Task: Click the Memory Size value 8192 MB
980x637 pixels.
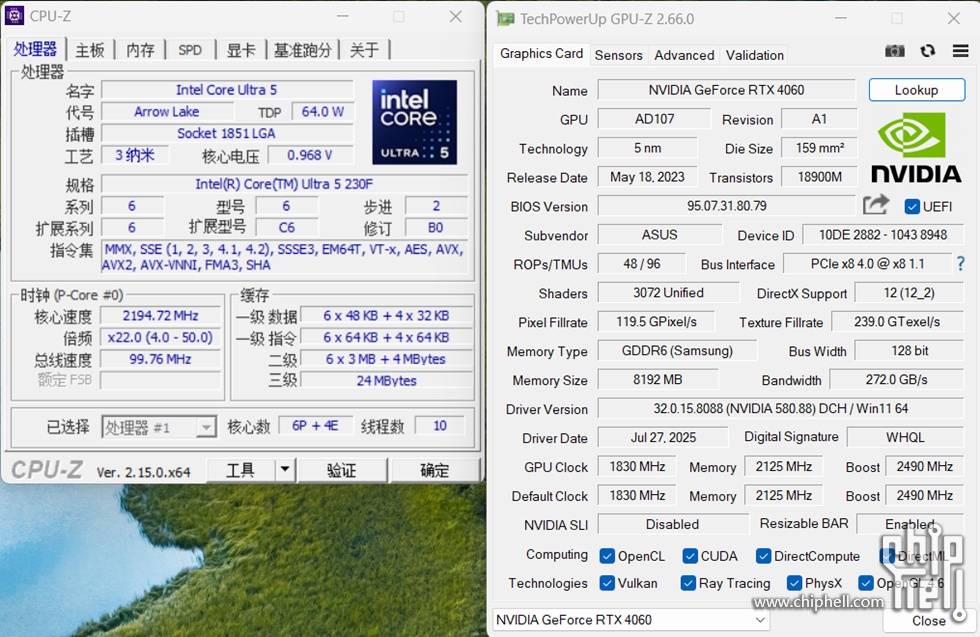Action: point(658,380)
